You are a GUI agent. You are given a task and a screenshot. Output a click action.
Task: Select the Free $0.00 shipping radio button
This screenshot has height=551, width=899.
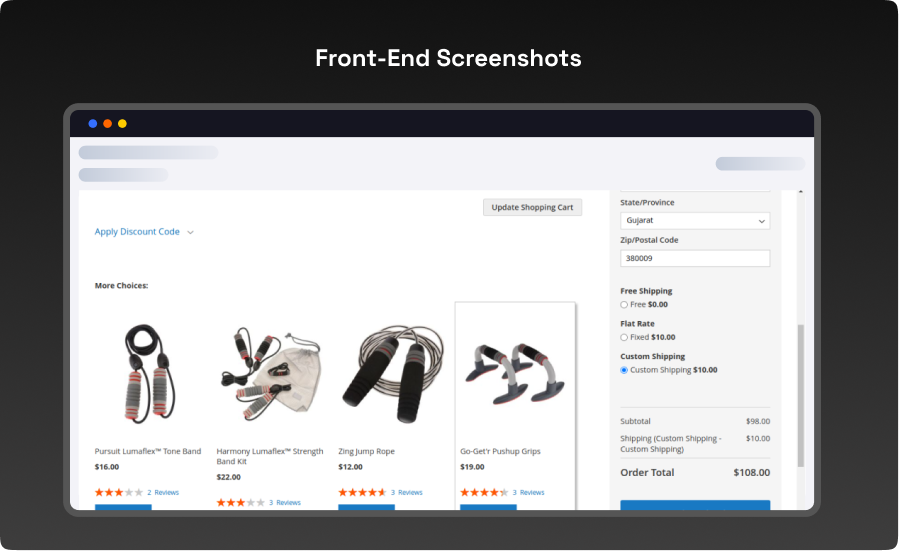(x=624, y=304)
